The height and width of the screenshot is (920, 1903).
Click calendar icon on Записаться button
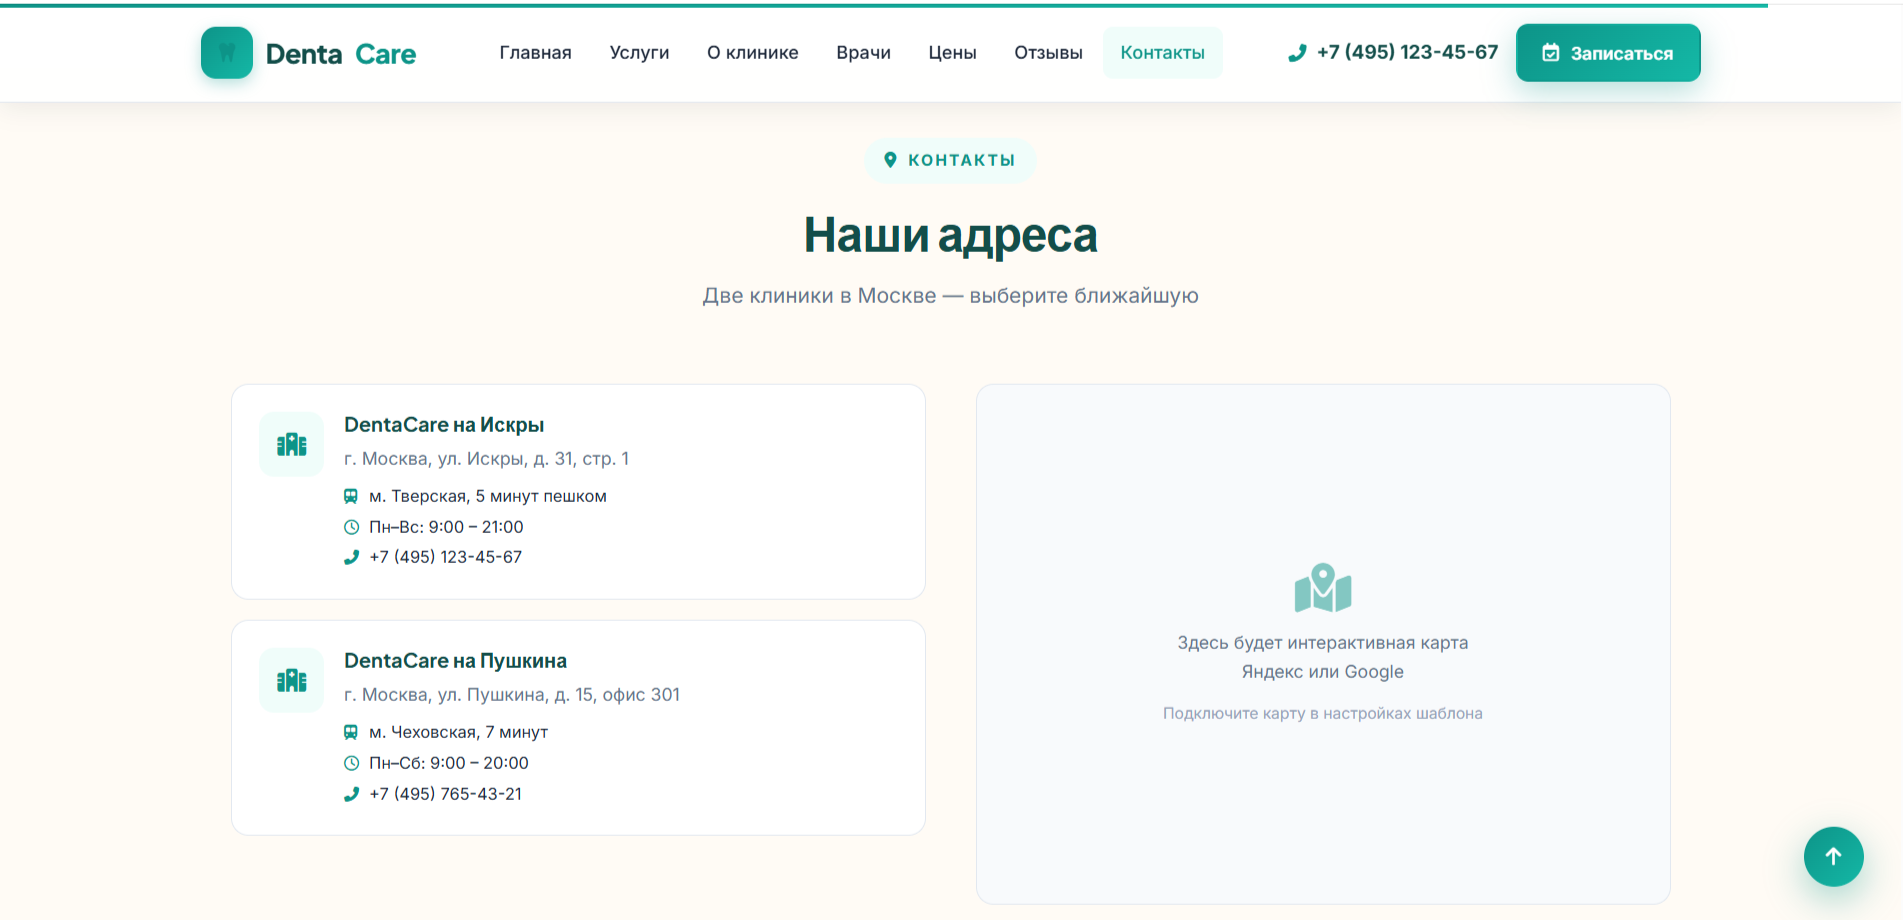tap(1551, 53)
